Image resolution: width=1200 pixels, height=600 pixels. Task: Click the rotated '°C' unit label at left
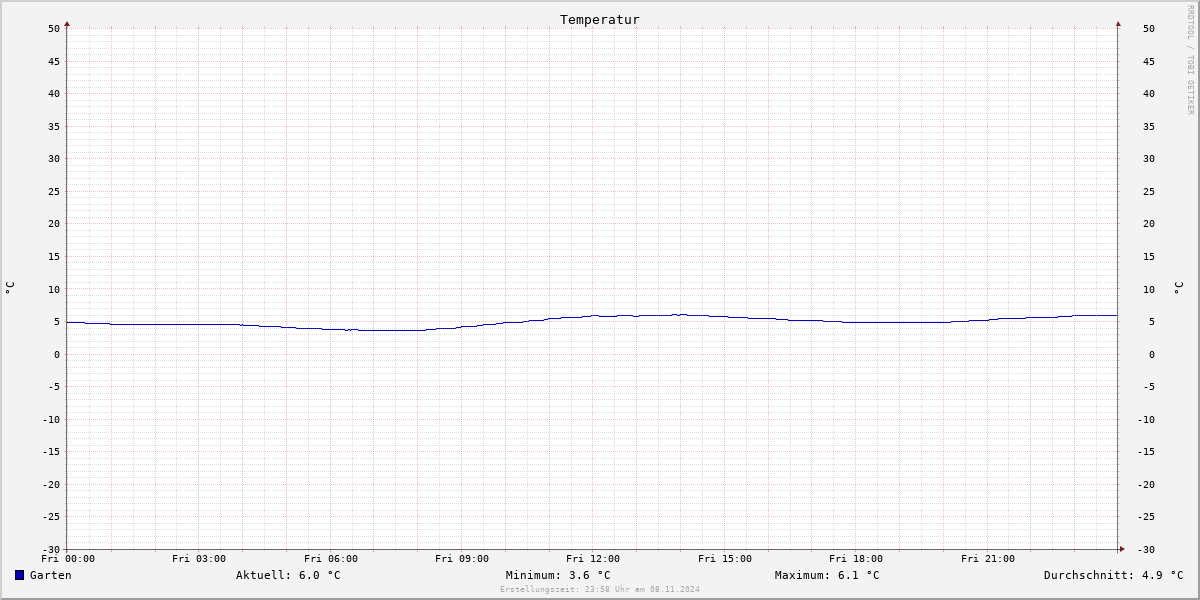10,287
